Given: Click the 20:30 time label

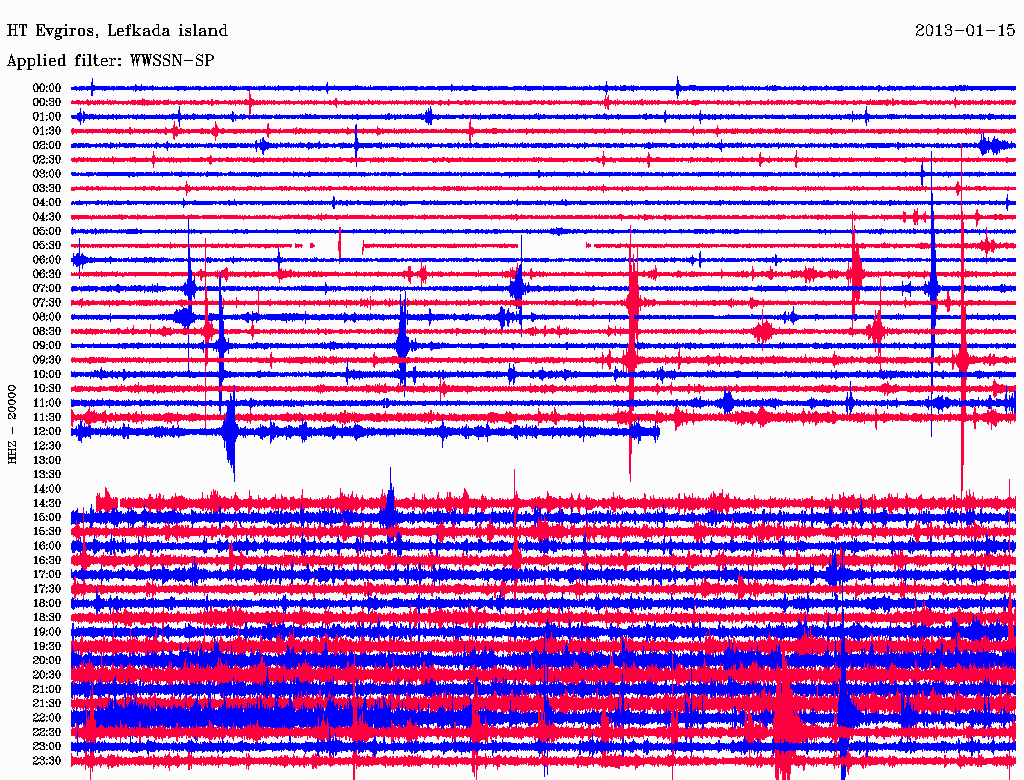Looking at the screenshot, I should coord(47,675).
